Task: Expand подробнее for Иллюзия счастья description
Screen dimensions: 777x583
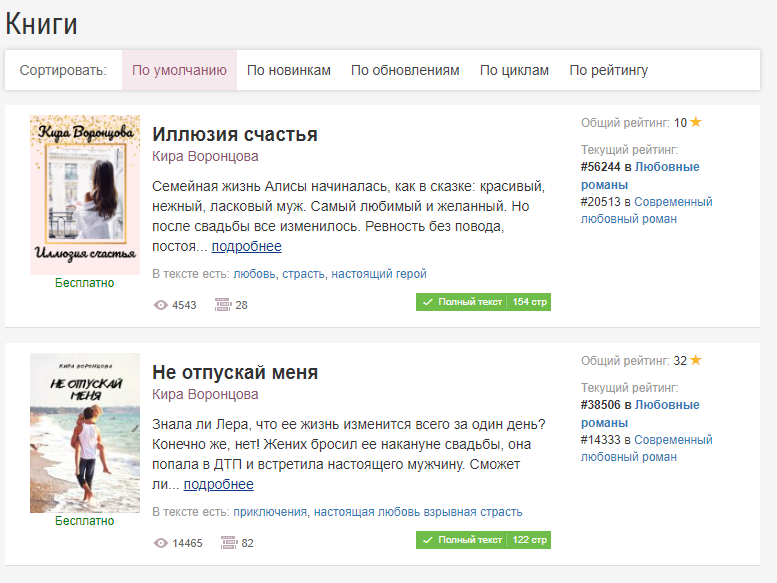Action: click(246, 246)
